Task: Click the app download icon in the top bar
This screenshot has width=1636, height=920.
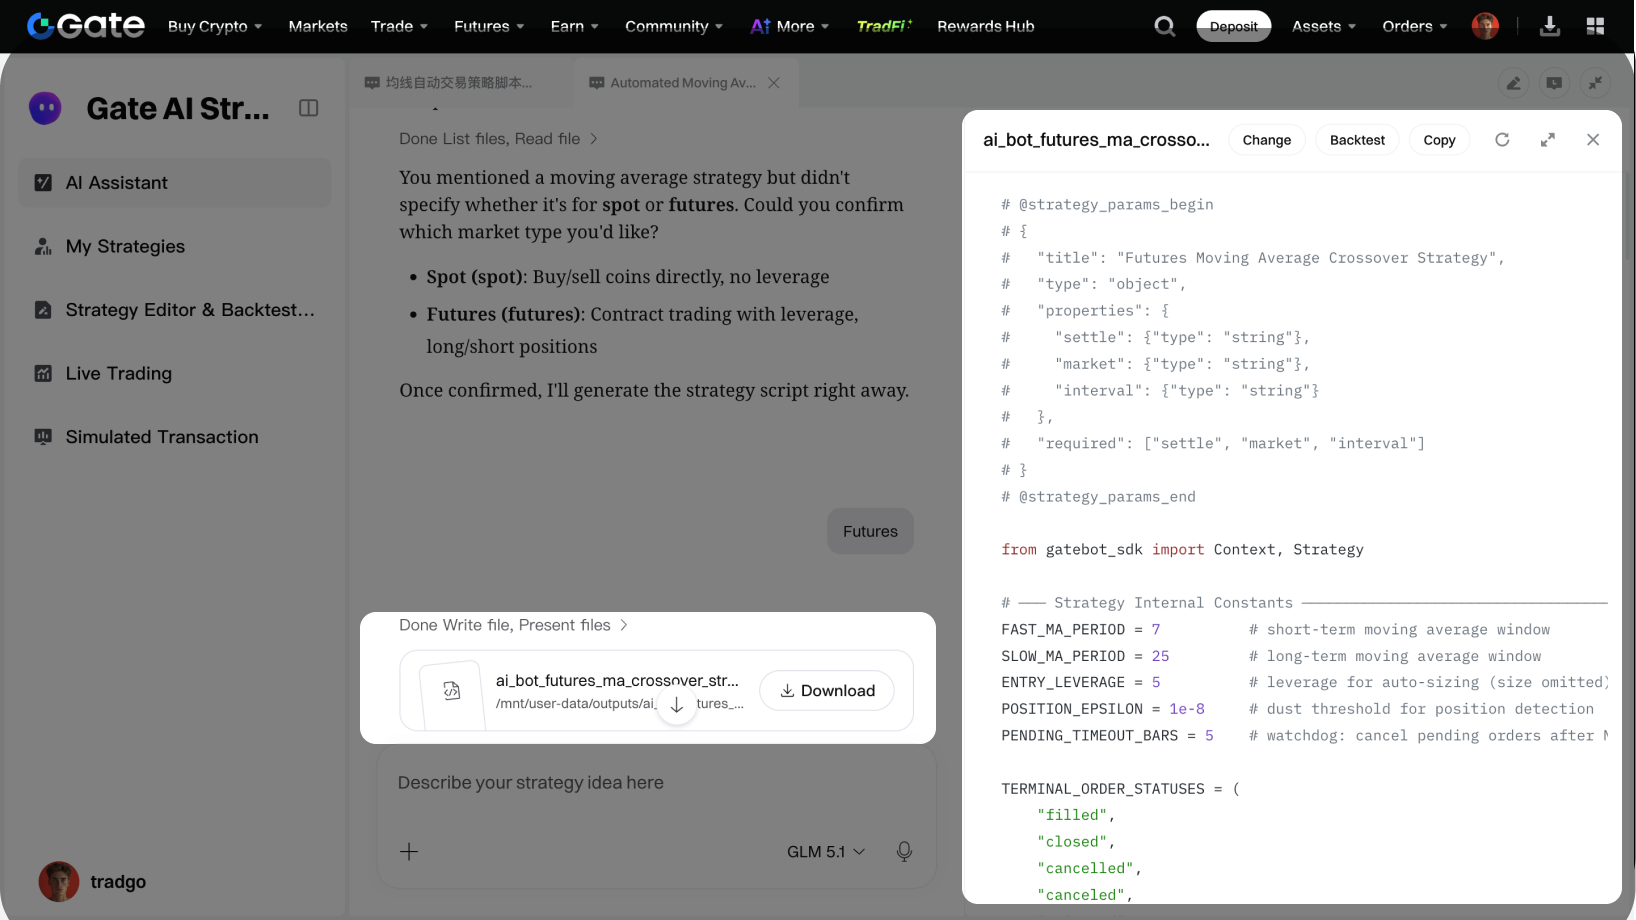Action: pyautogui.click(x=1550, y=26)
